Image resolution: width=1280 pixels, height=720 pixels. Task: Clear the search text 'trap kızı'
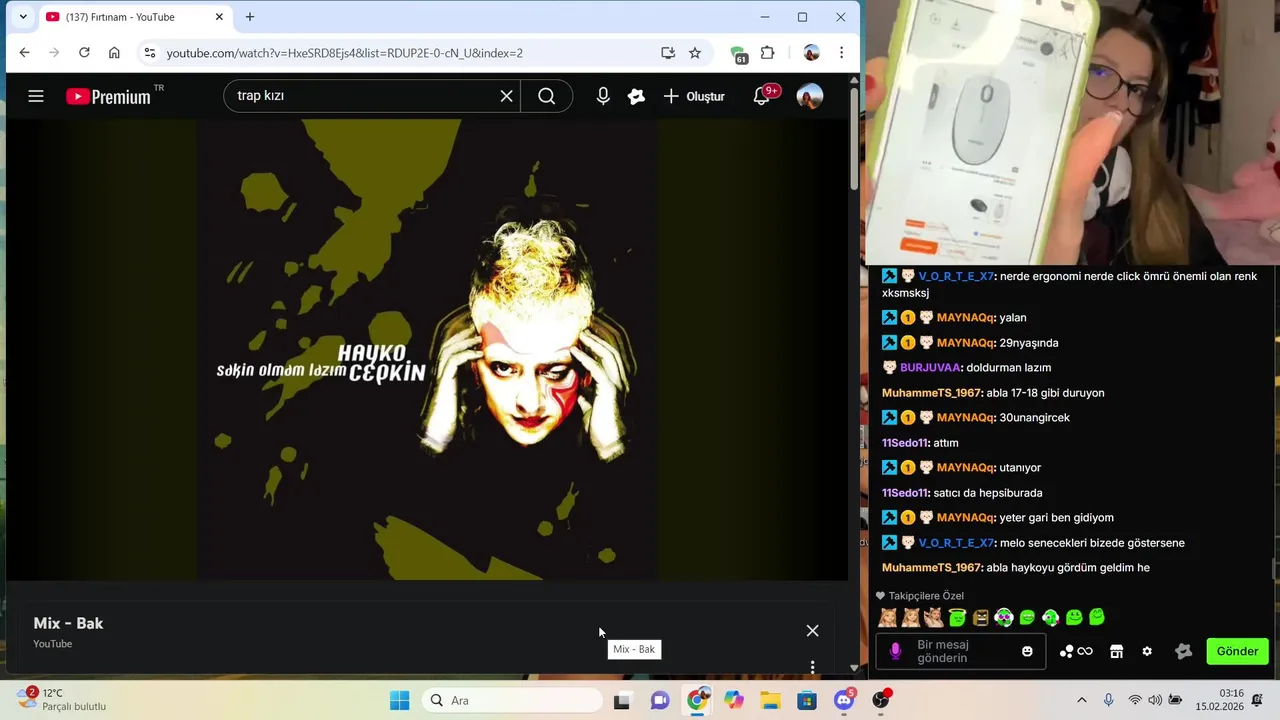point(507,96)
